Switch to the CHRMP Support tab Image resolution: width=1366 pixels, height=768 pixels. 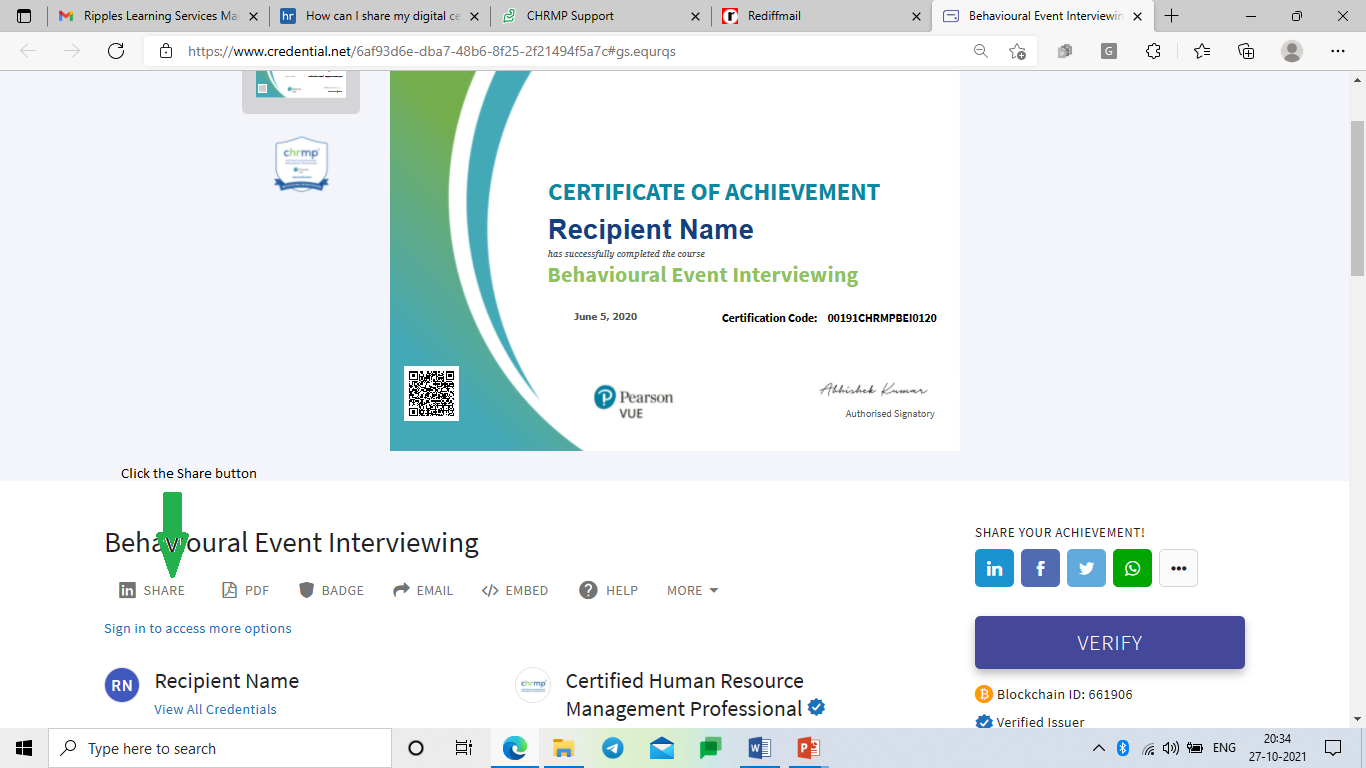click(570, 16)
